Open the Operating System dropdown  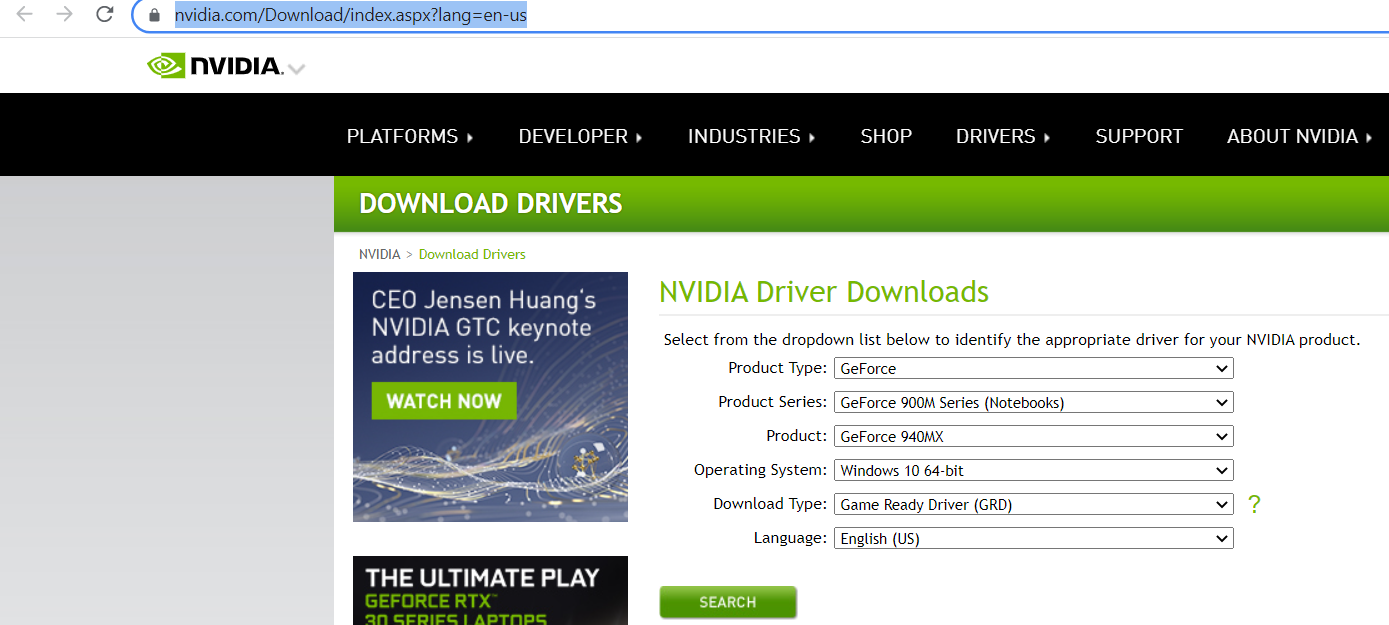coord(1034,471)
